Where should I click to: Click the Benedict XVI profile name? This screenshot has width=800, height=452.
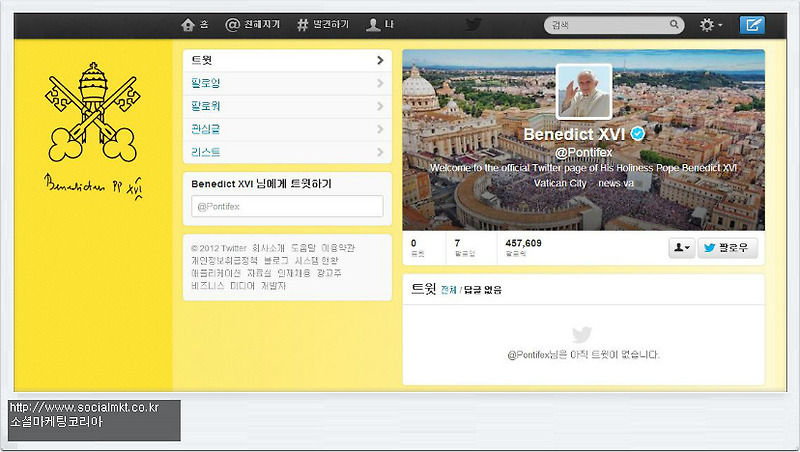point(574,134)
